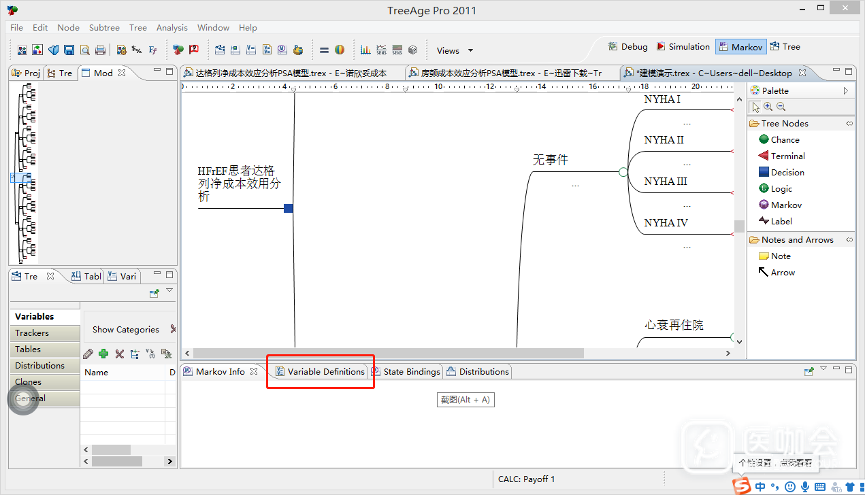The image size is (866, 495).
Task: Open the Analysis menu
Action: (171, 28)
